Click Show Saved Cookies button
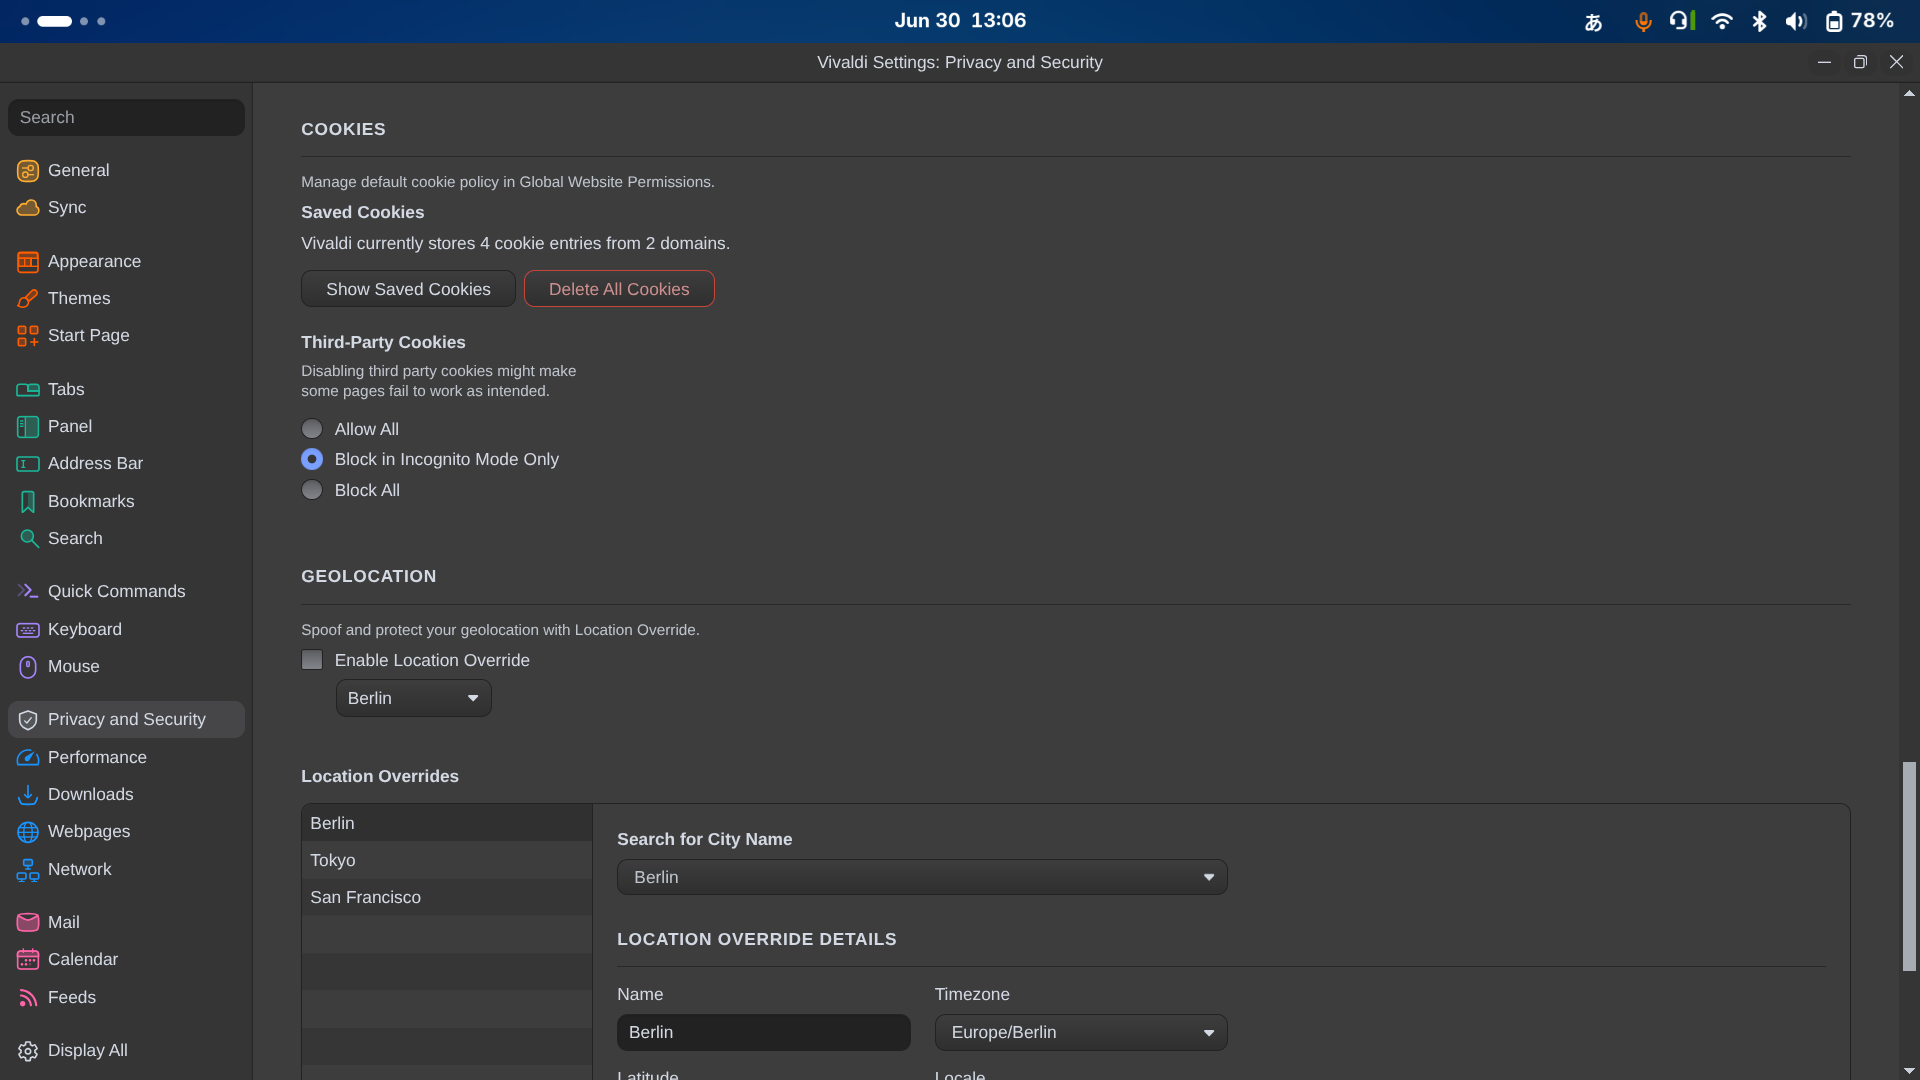1920x1080 pixels. (x=408, y=289)
